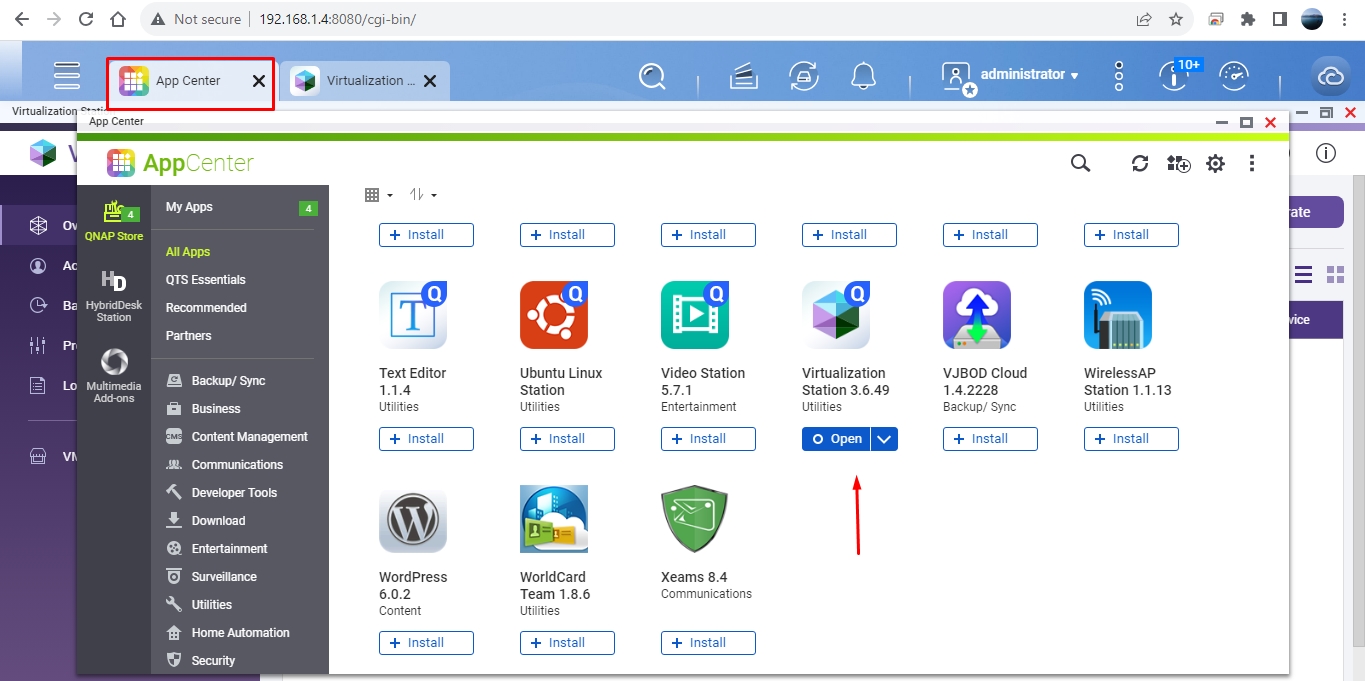Screen dimensions: 1365x681
Task: Select Multimedia Add-ons in sidebar
Action: pos(114,376)
